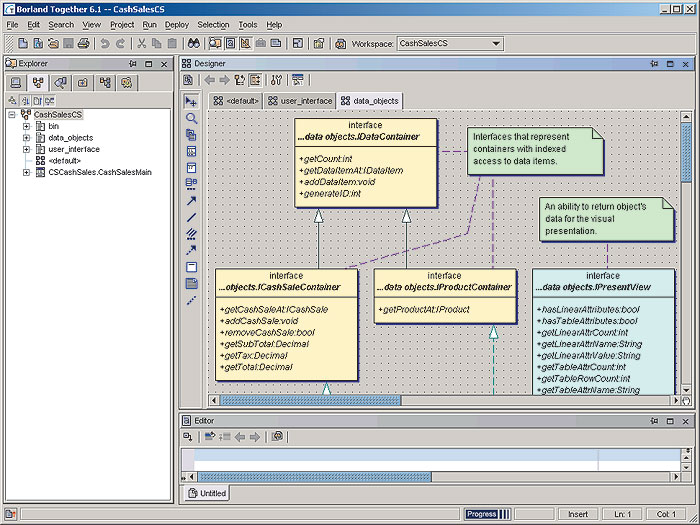Viewport: 700px width, 525px height.
Task: Pin the Designer panel with pushpin toggle
Action: point(654,64)
